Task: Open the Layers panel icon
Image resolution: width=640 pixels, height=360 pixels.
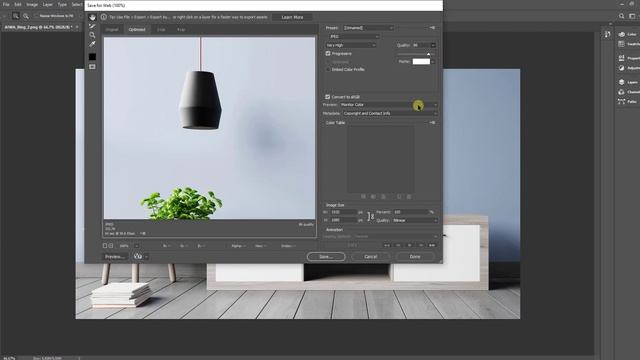Action: [x=622, y=82]
